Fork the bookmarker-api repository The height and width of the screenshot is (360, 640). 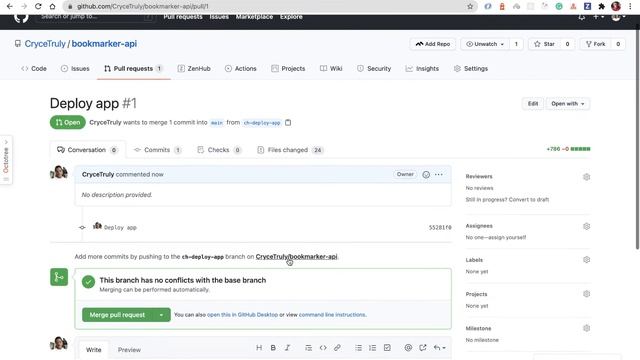pos(596,44)
